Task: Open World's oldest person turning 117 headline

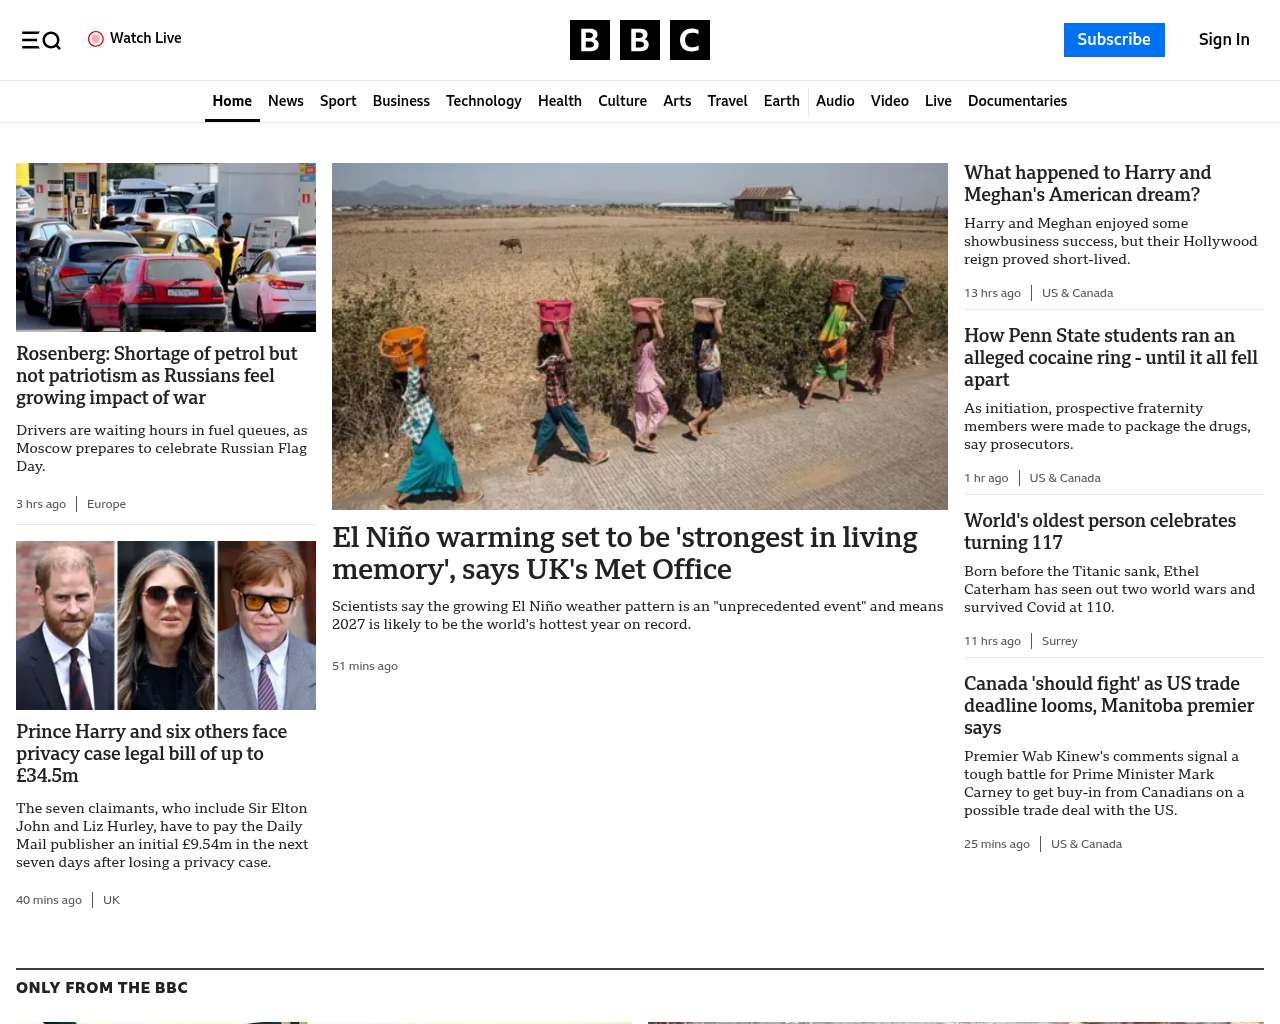Action: 1100,532
